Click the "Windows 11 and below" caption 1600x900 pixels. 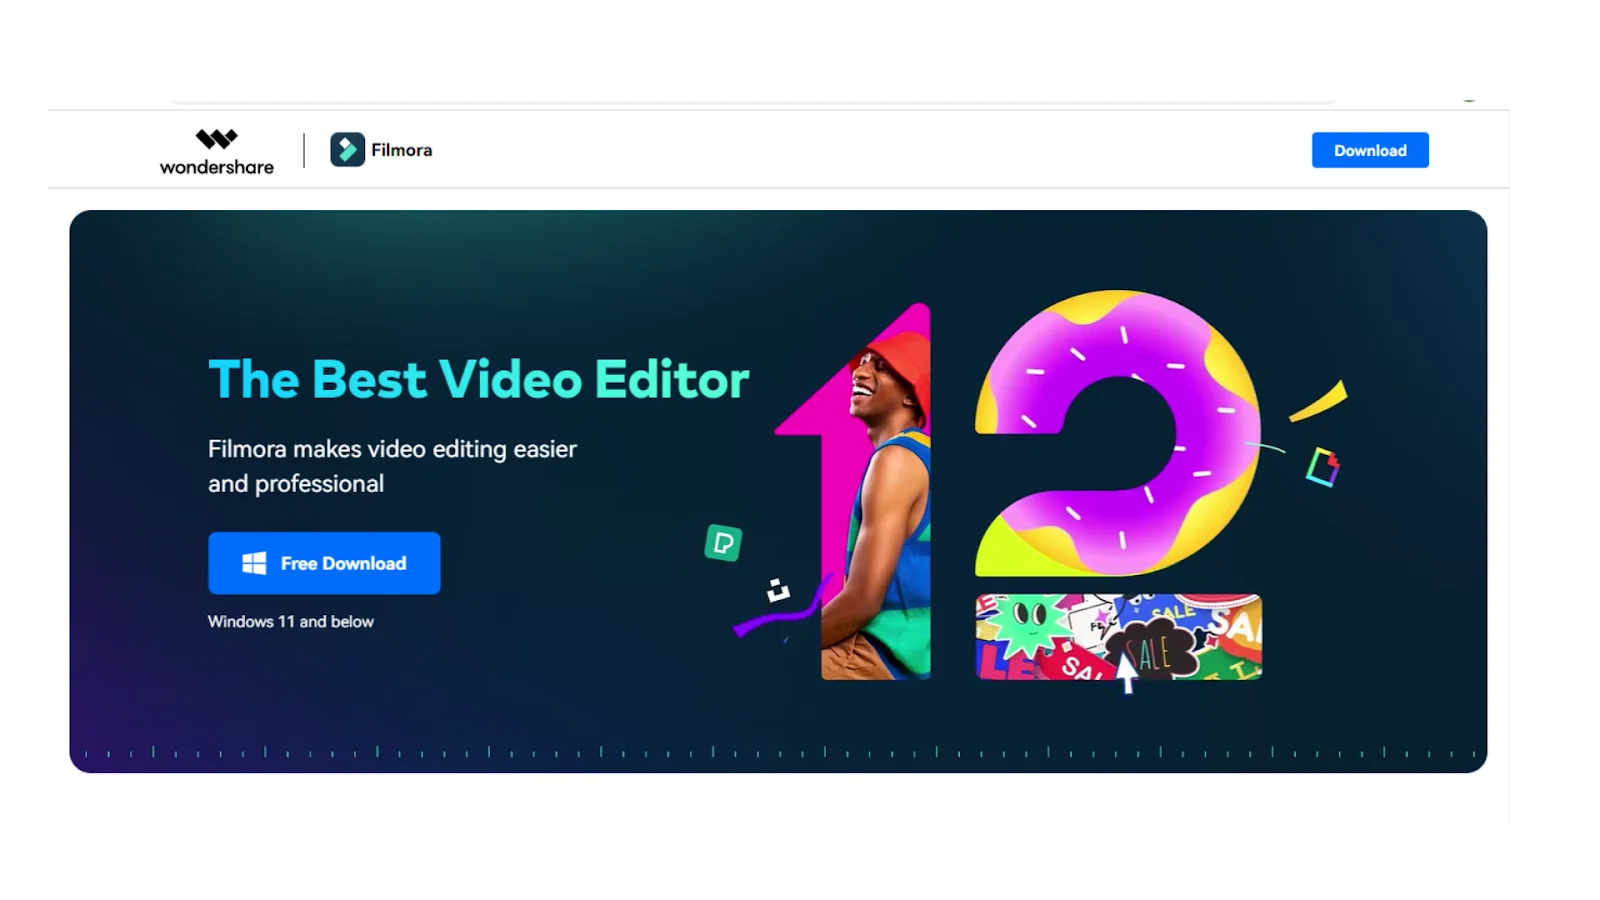pos(291,622)
